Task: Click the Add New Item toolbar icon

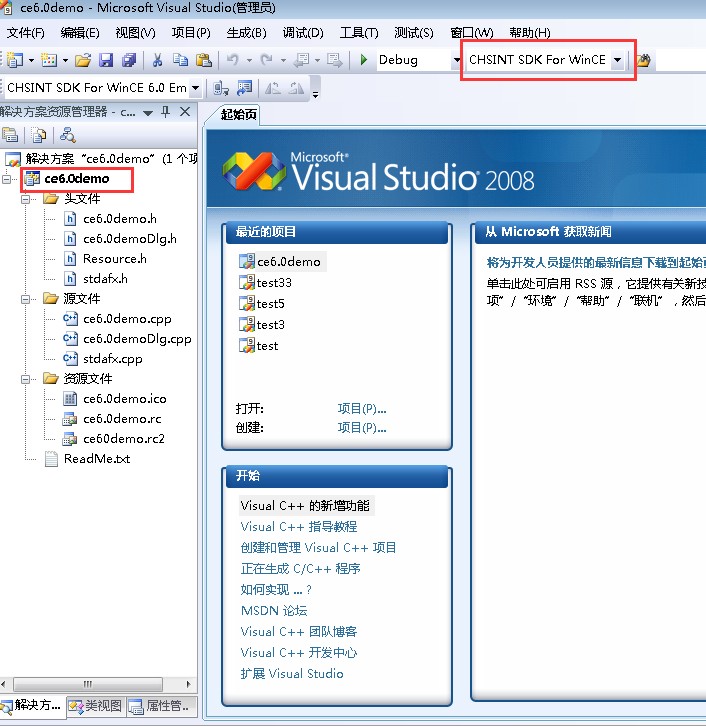Action: 49,60
